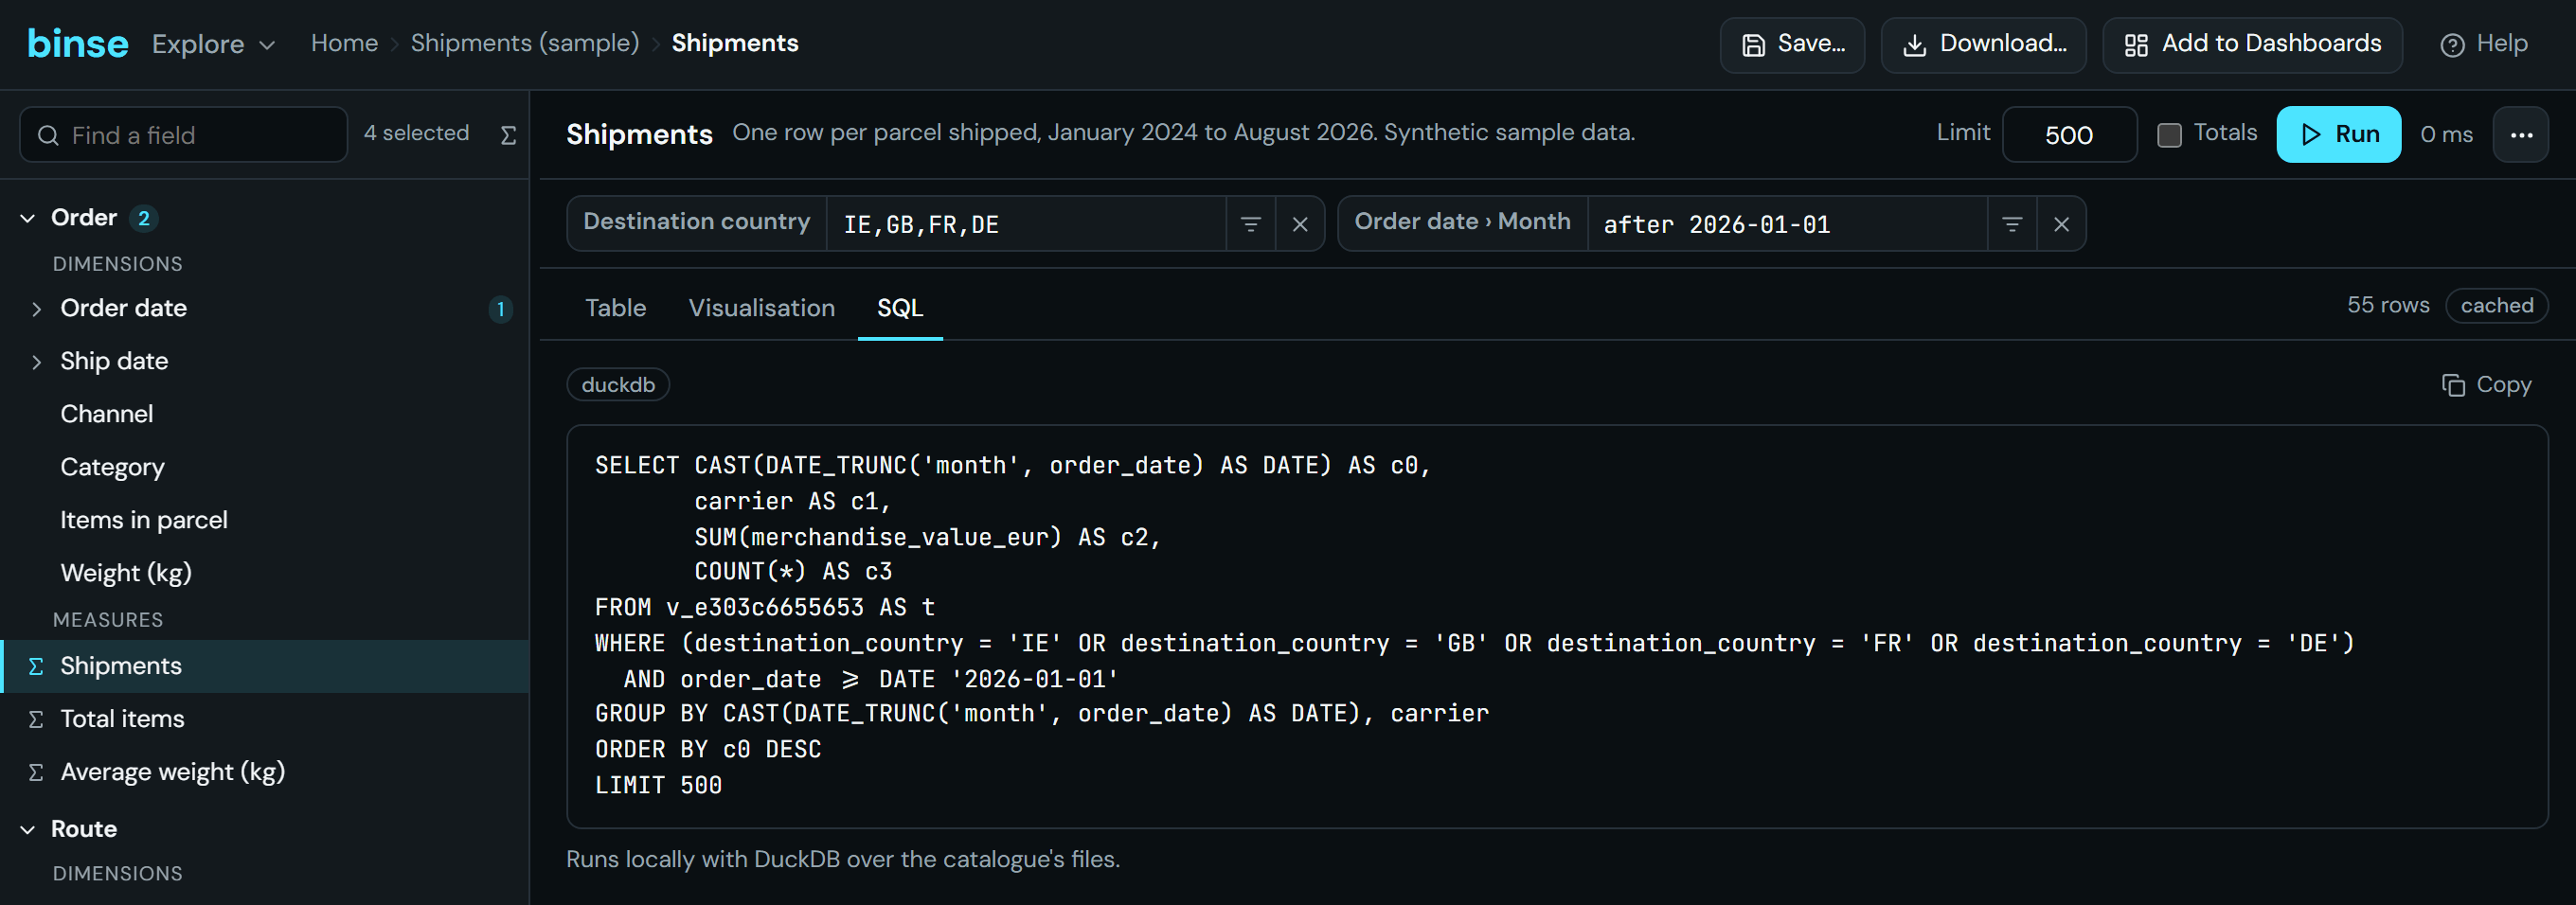
Task: Select the SQL tab
Action: pos(900,308)
